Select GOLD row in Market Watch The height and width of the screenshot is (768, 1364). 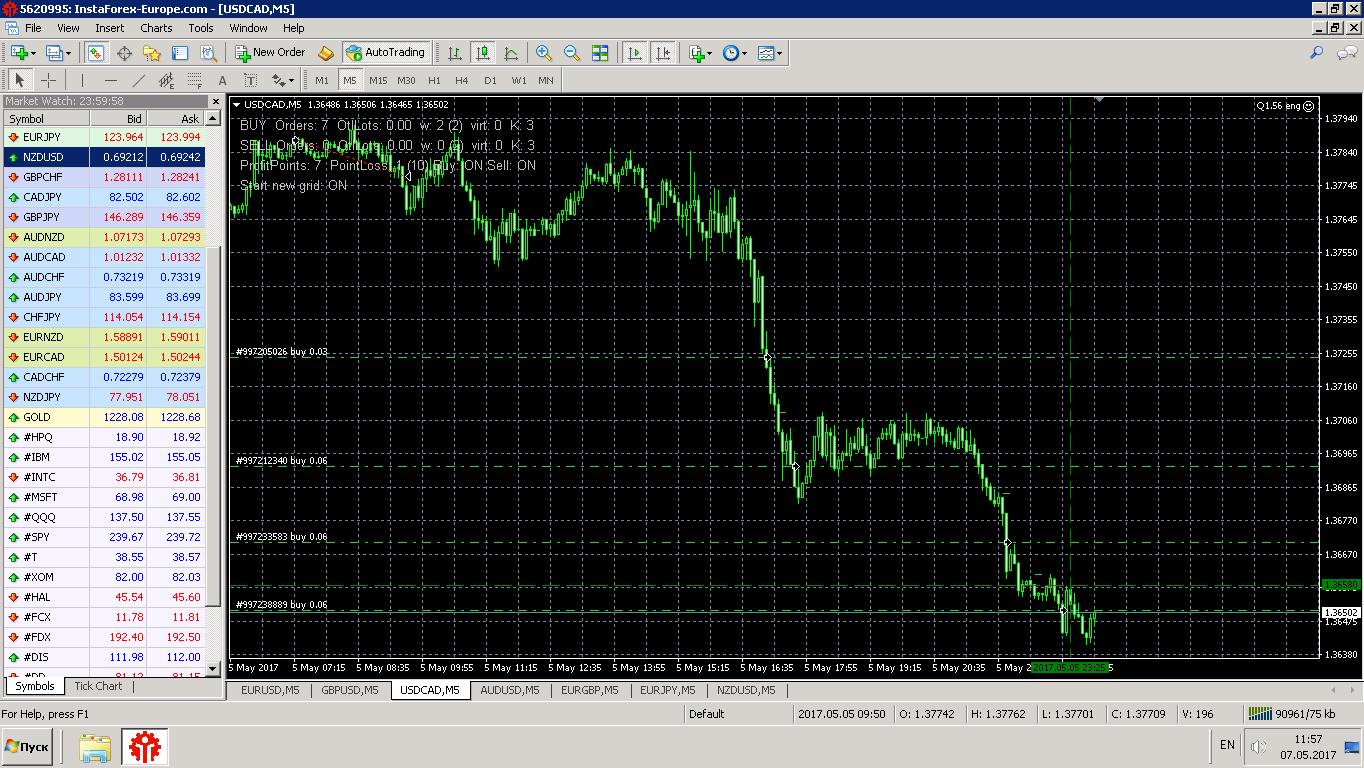pyautogui.click(x=105, y=417)
